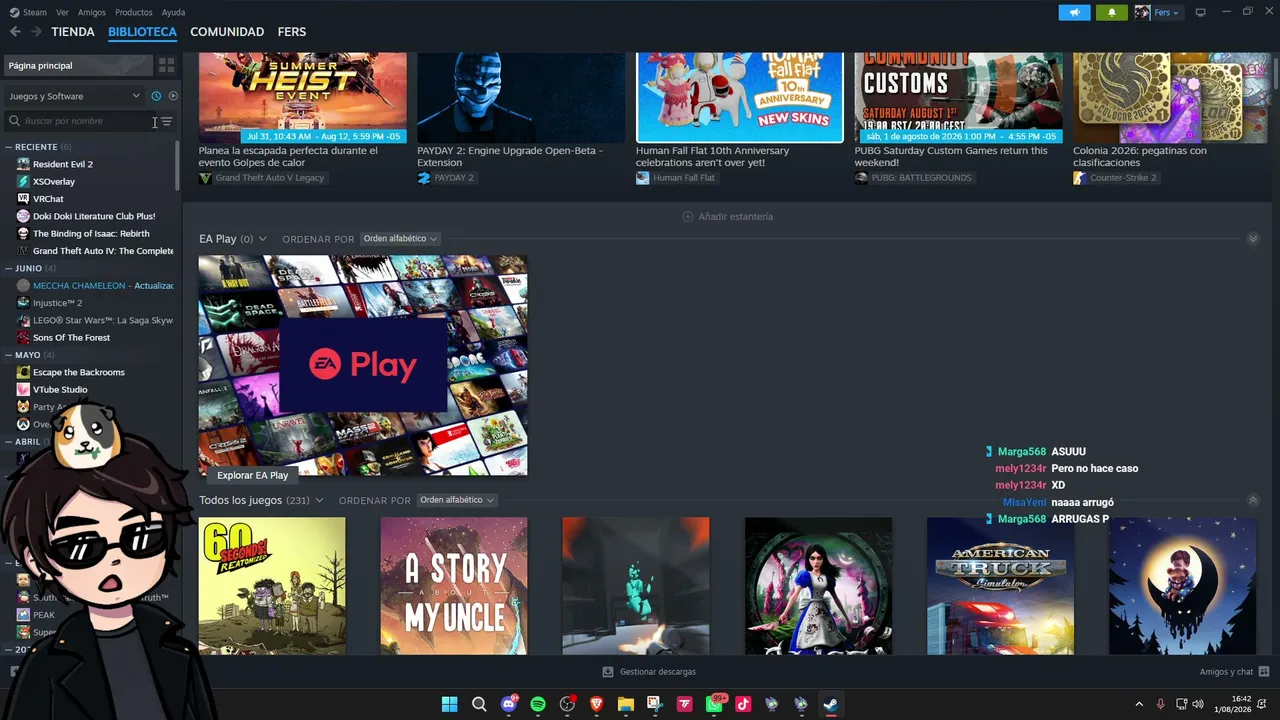Collapse the Todos los juegos shelf chevron
Image resolution: width=1280 pixels, height=720 pixels.
tap(1253, 500)
